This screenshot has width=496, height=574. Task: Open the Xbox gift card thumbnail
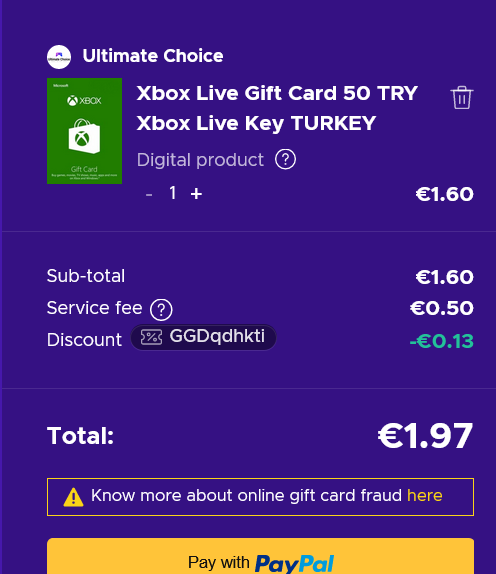coord(85,131)
